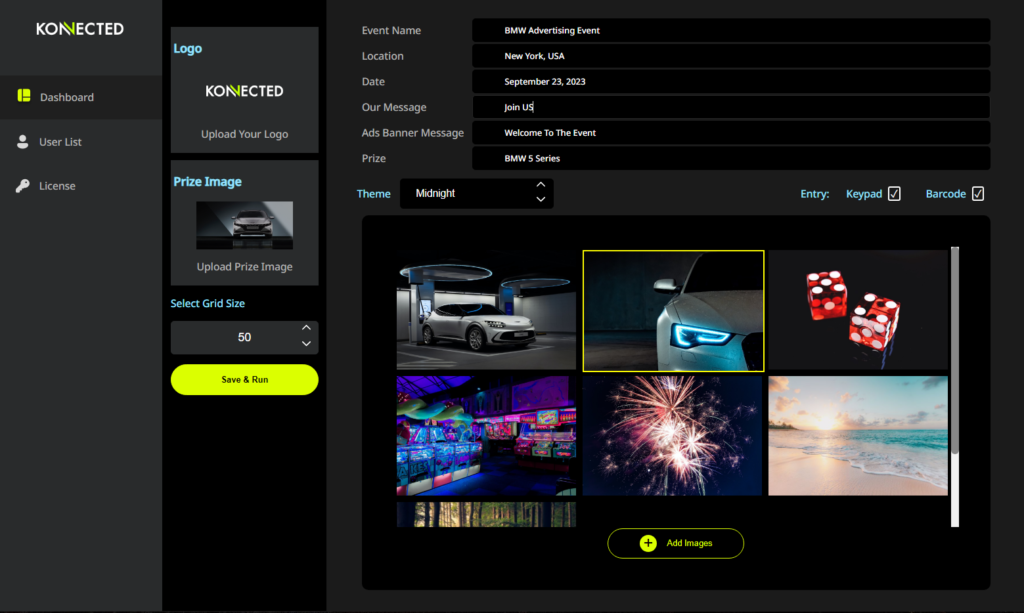The height and width of the screenshot is (613, 1024).
Task: Click the Prize Image panel heading
Action: click(x=207, y=181)
